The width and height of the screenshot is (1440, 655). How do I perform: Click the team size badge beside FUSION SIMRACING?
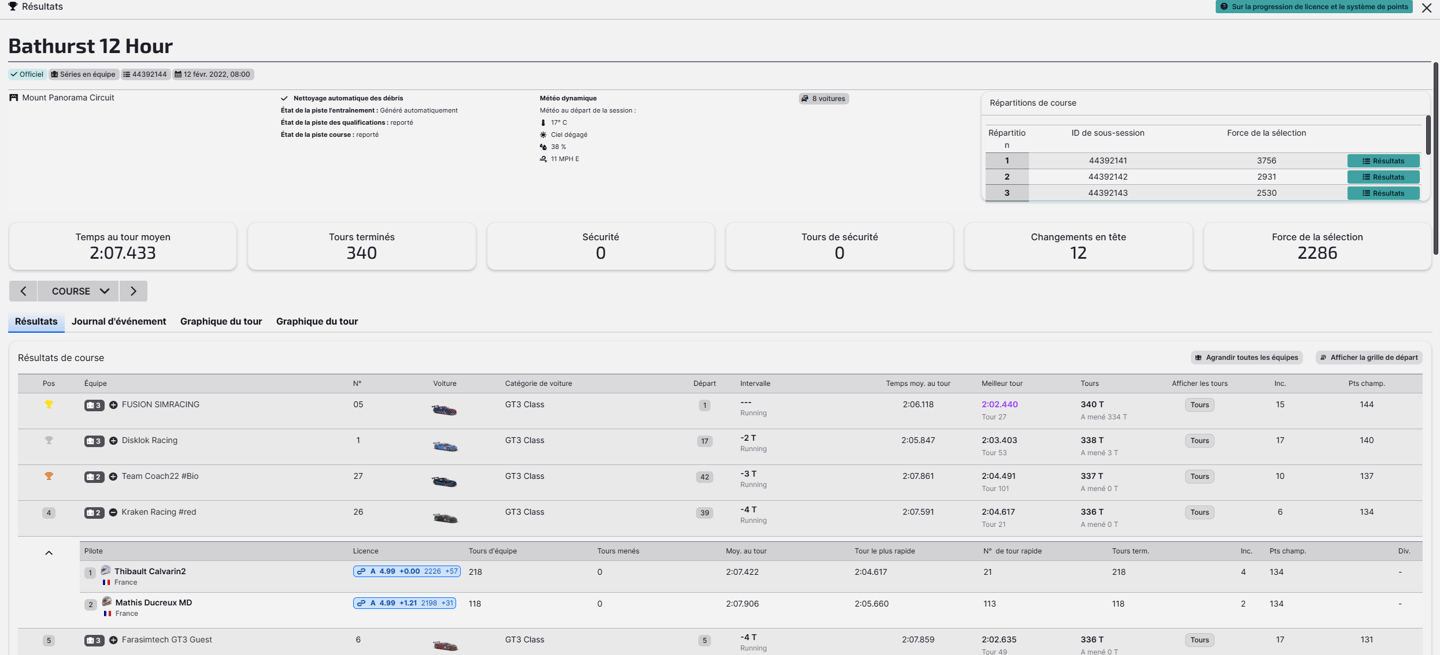[94, 405]
